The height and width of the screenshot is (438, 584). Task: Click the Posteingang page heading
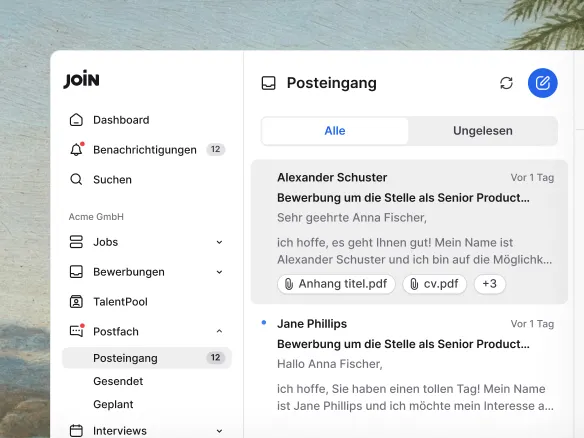click(331, 83)
